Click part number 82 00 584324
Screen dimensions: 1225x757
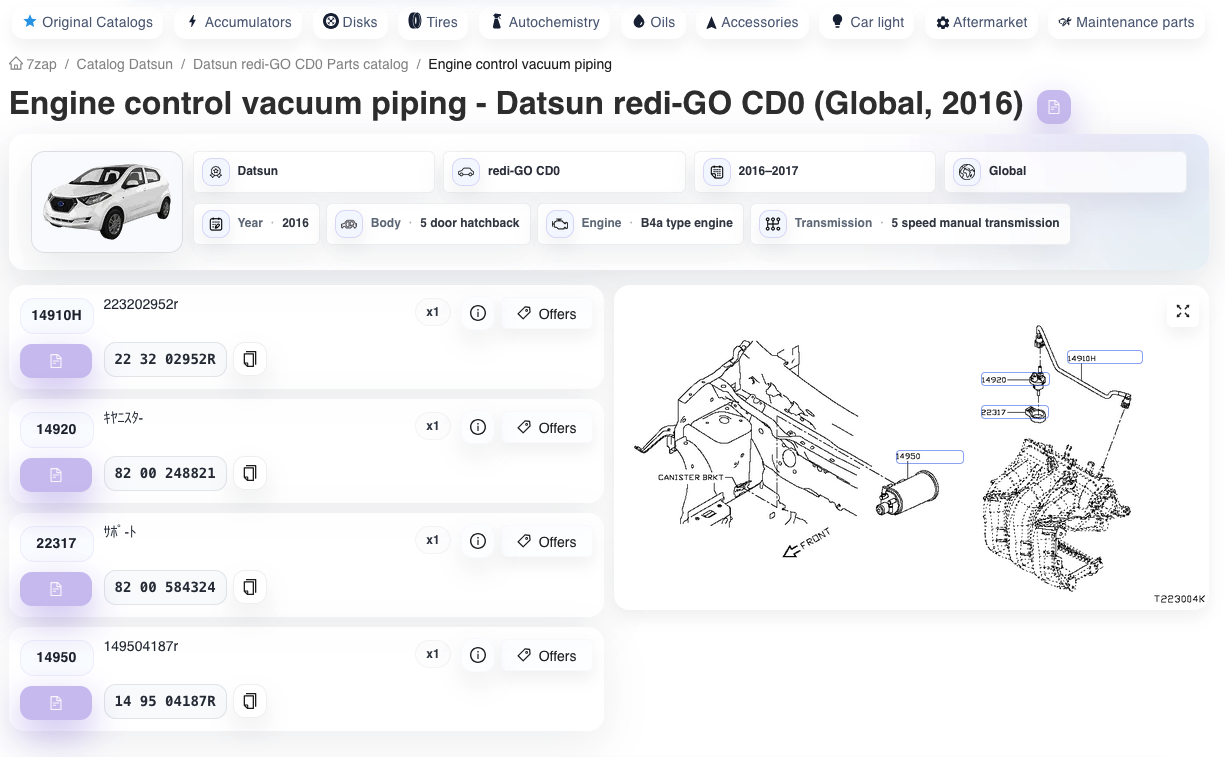[165, 587]
